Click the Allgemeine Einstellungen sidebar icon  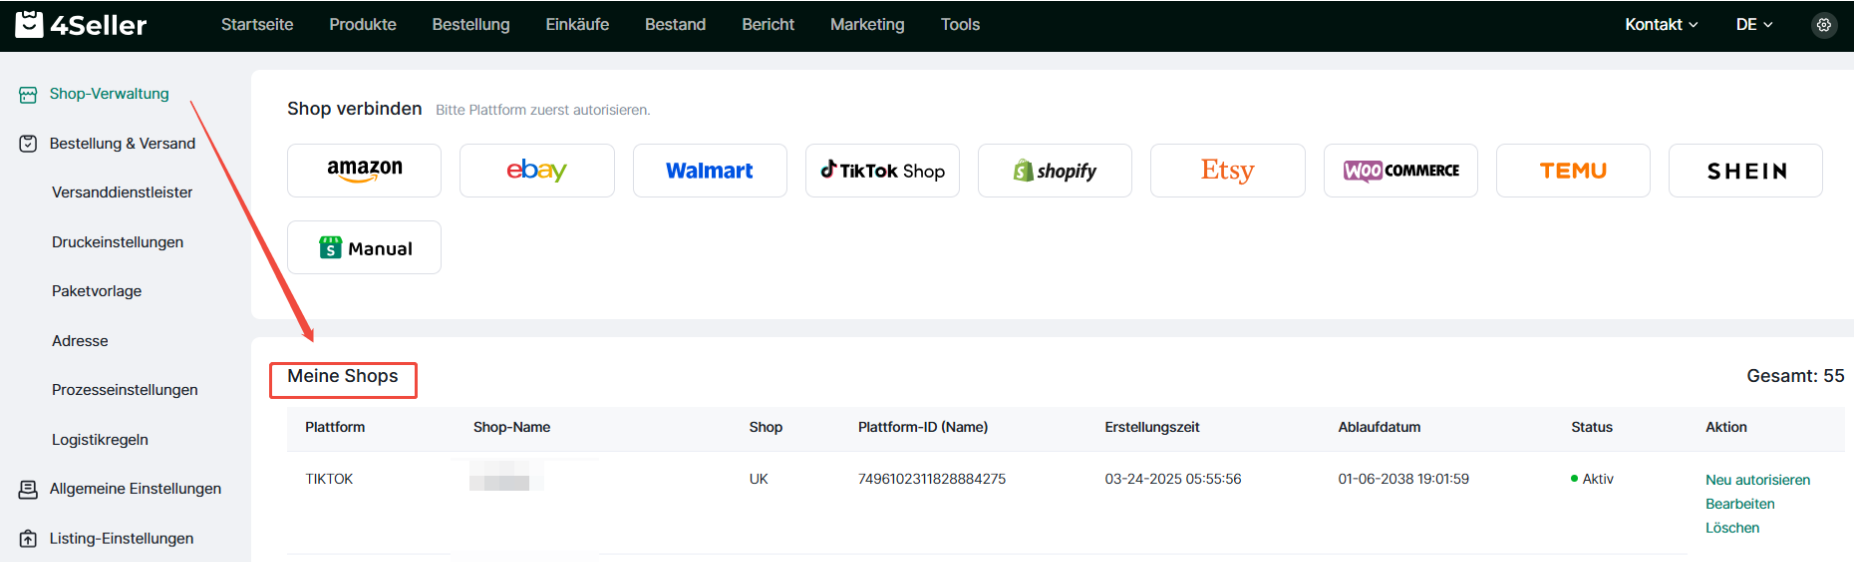point(28,489)
